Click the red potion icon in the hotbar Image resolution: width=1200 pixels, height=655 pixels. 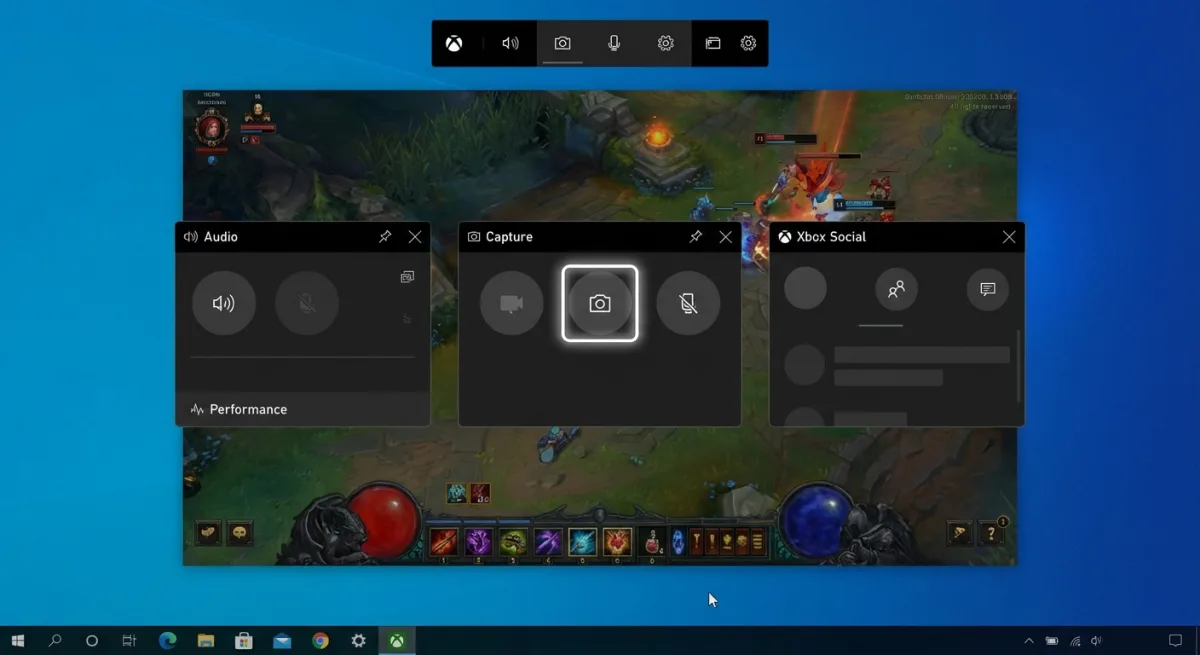(653, 542)
